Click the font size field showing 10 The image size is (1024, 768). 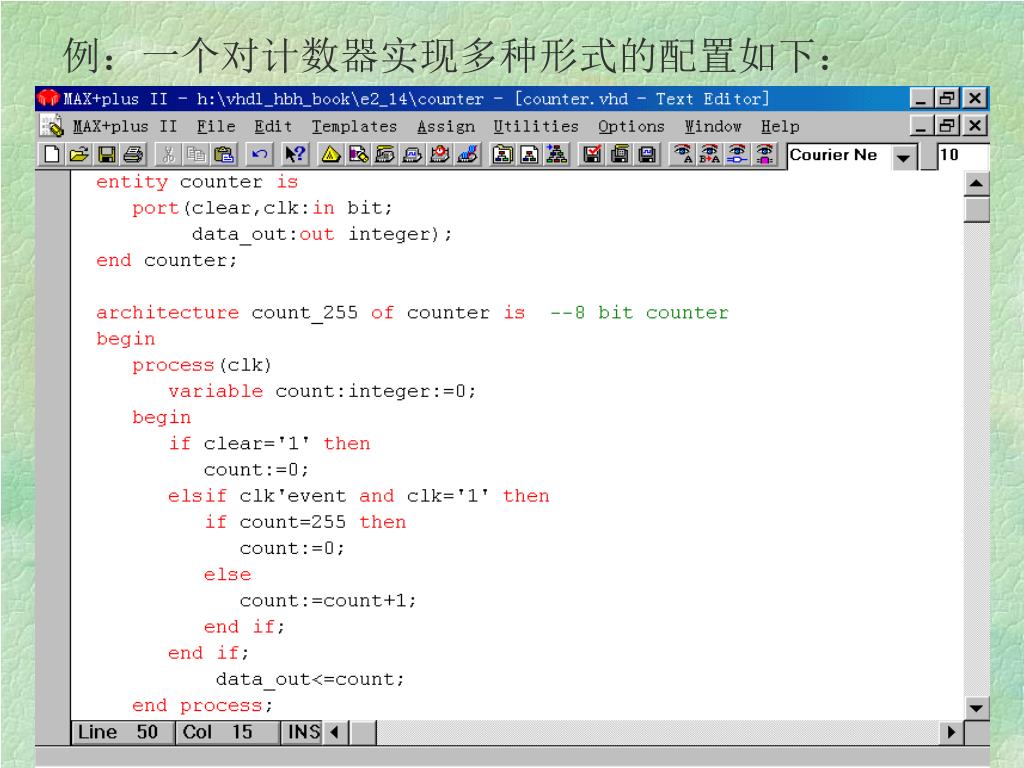(x=963, y=155)
